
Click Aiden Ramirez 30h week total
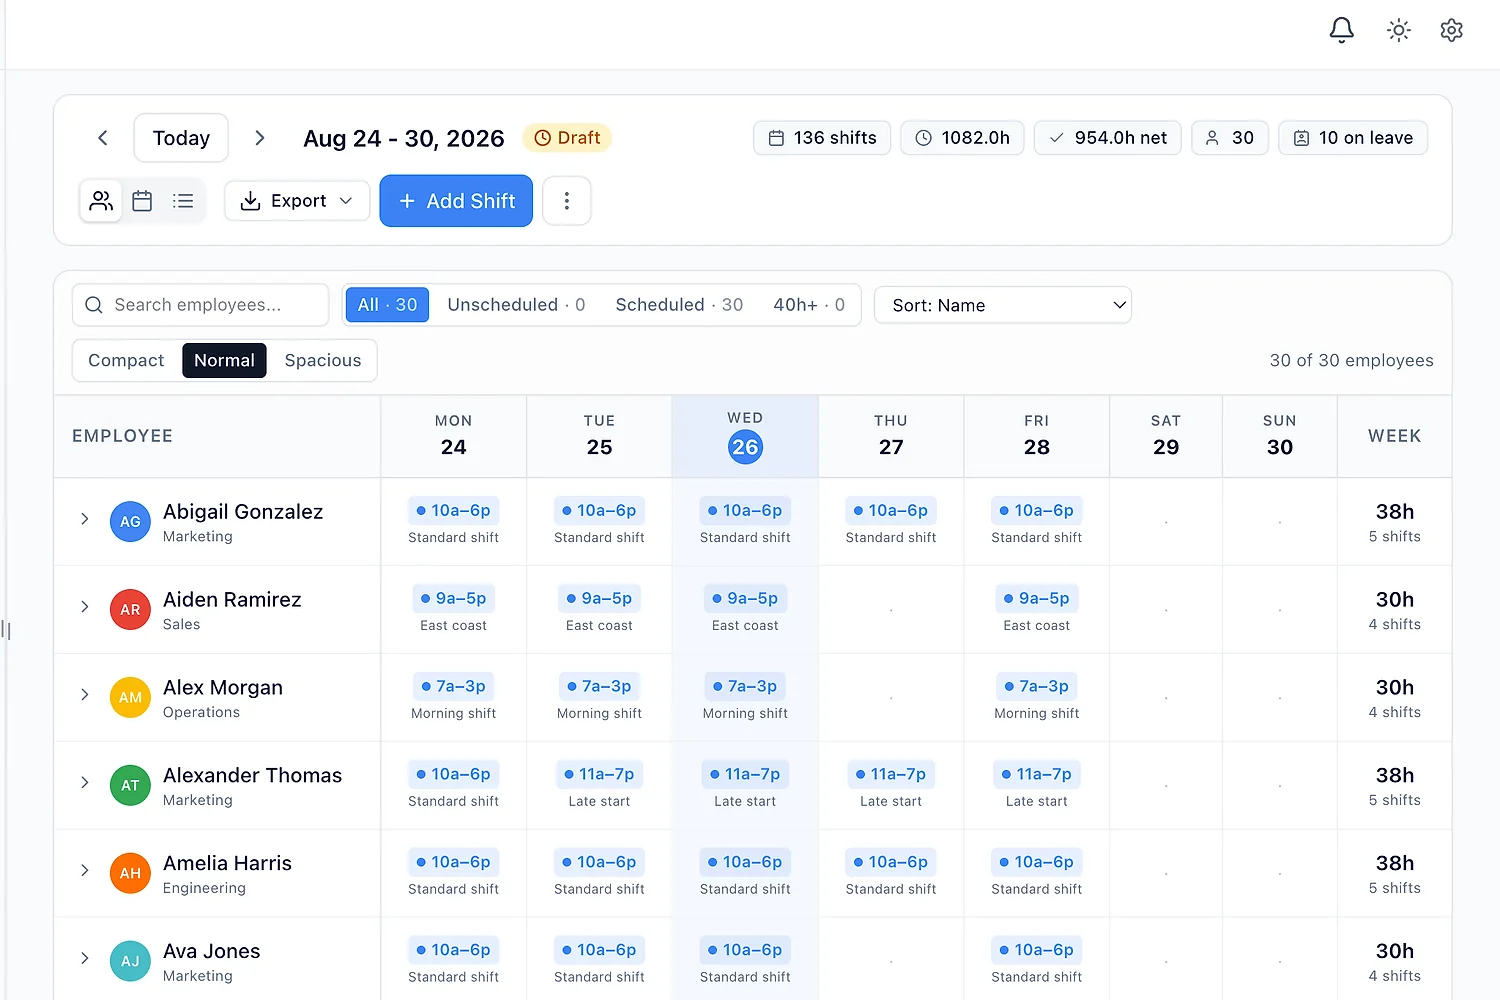pos(1395,600)
